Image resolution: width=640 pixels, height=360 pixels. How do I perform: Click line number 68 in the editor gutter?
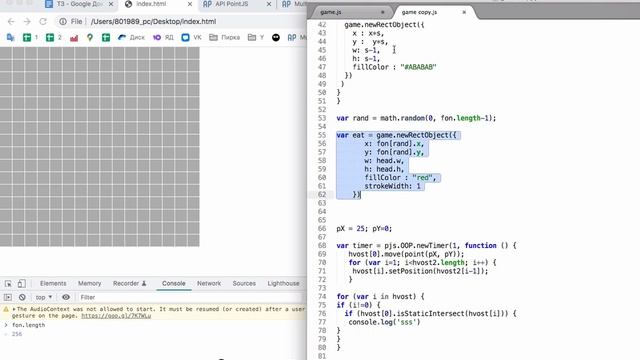[x=322, y=245]
